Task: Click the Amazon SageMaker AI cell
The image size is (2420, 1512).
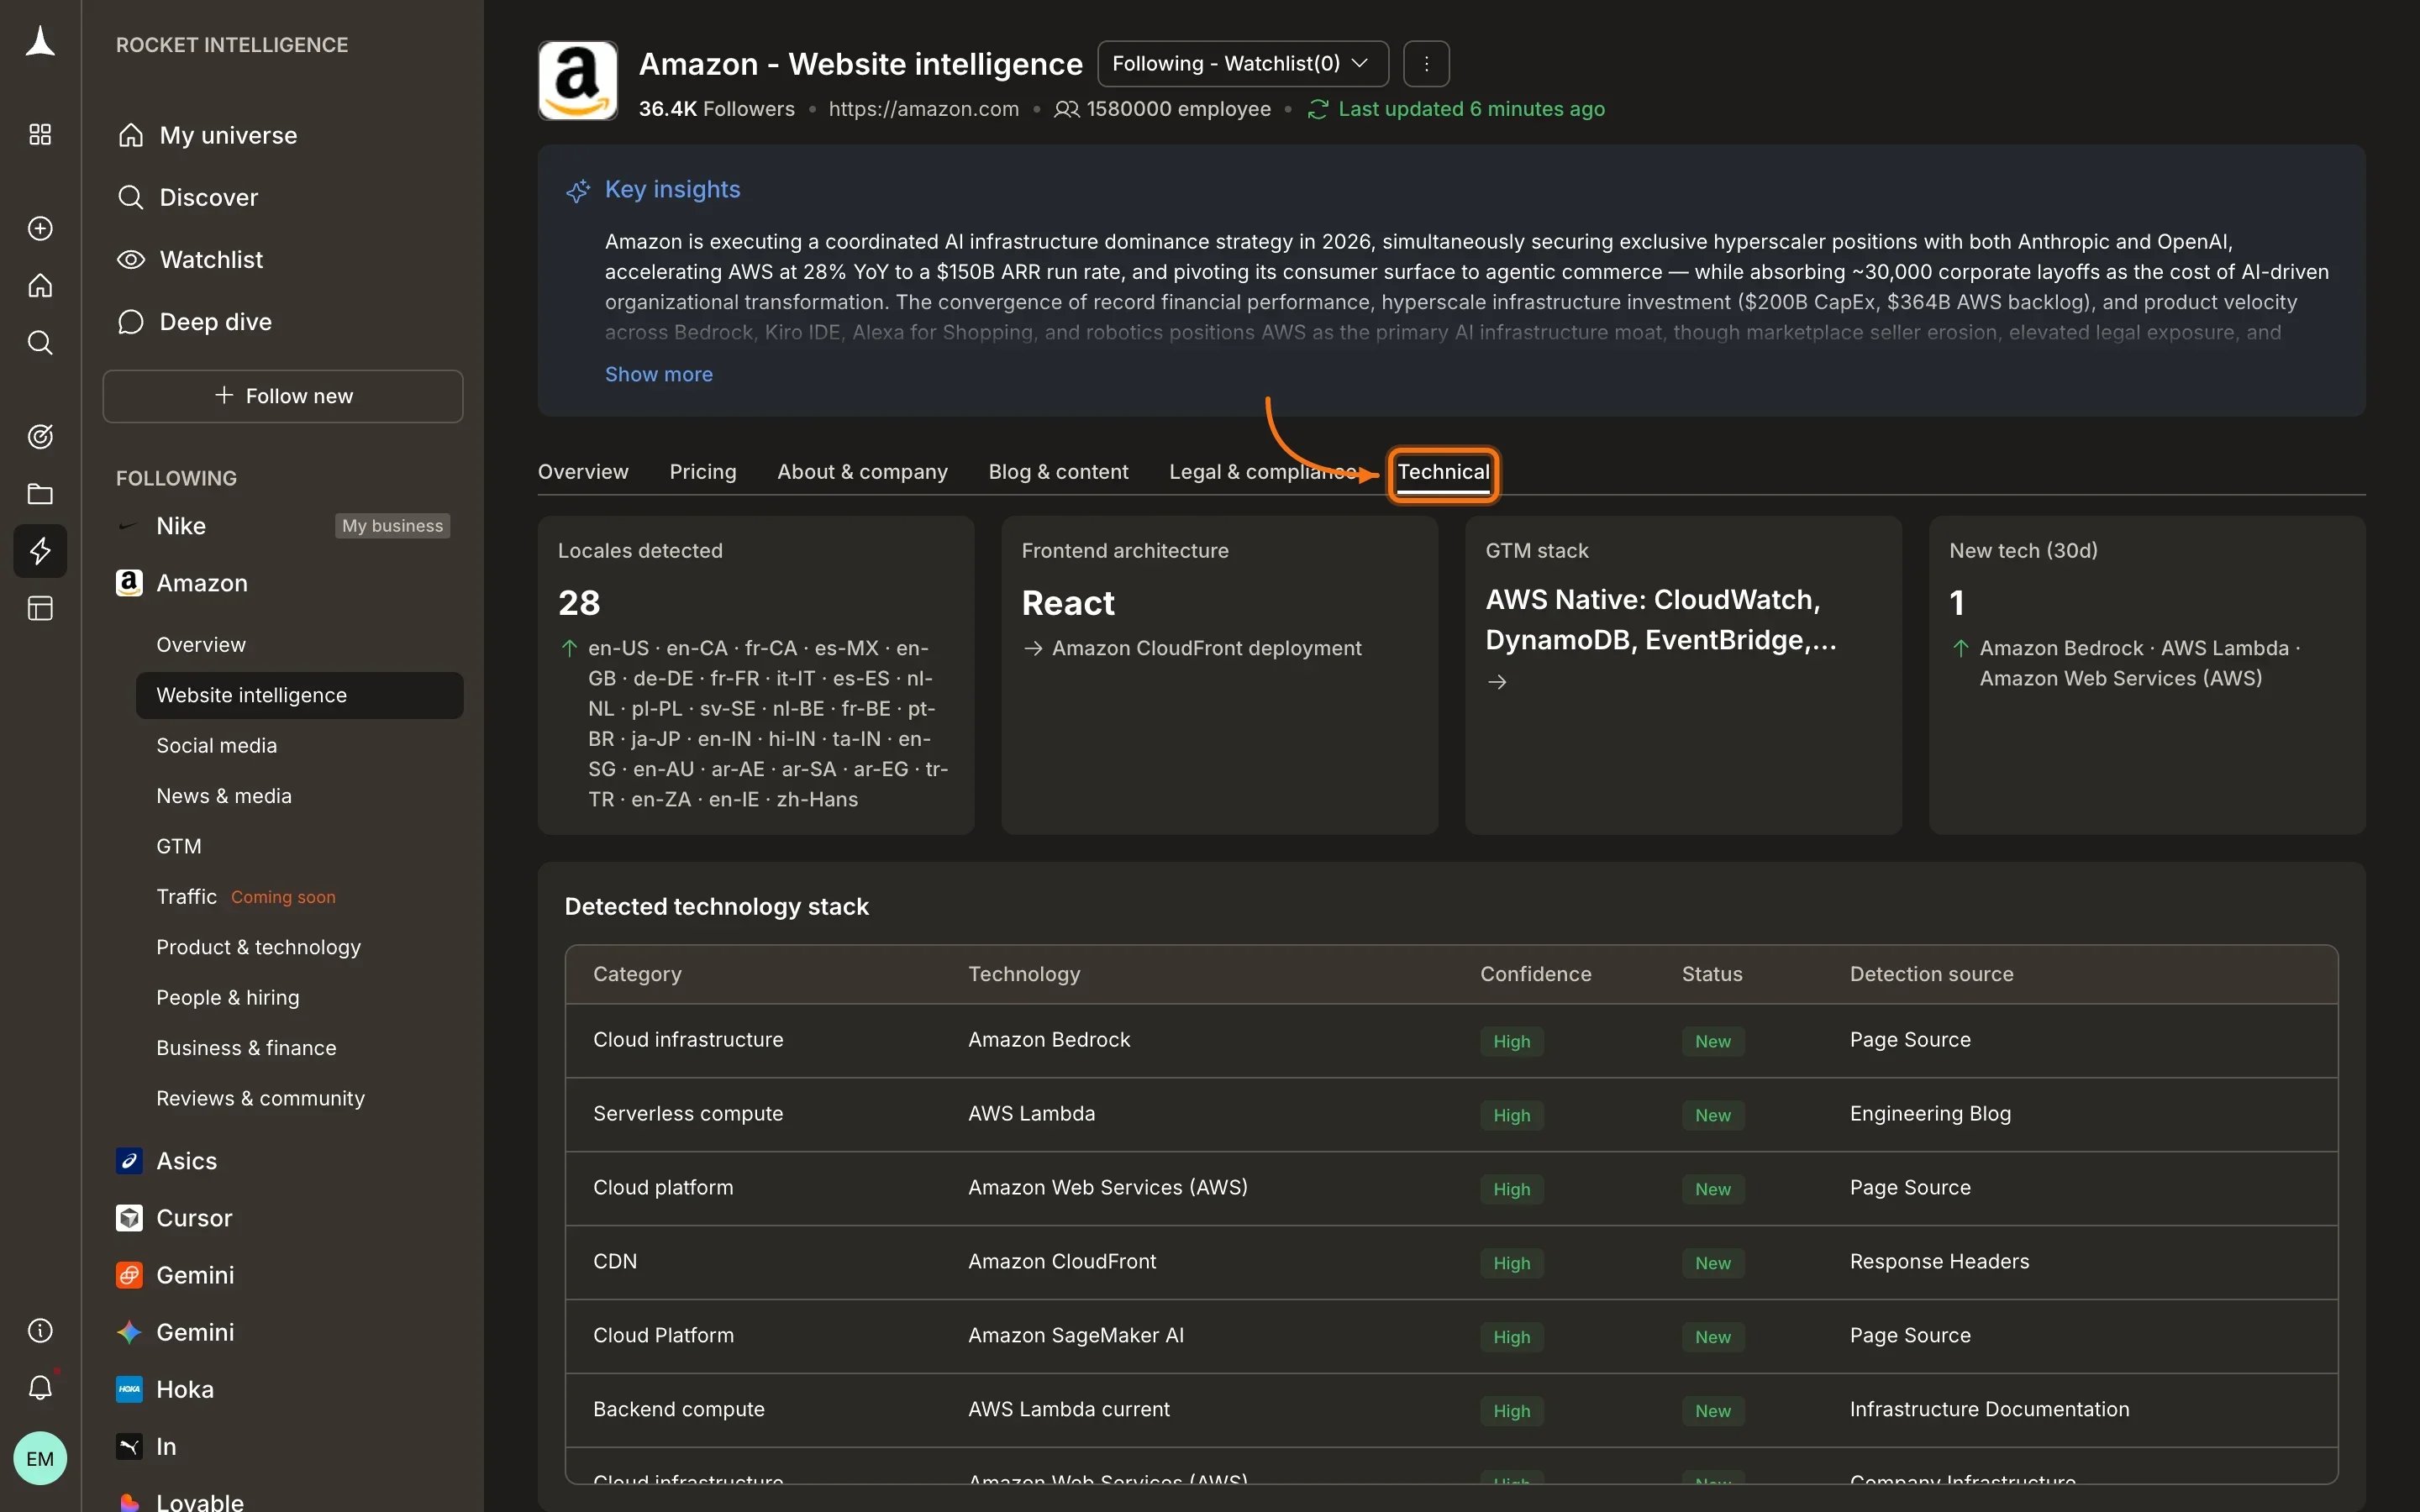Action: coord(1076,1336)
